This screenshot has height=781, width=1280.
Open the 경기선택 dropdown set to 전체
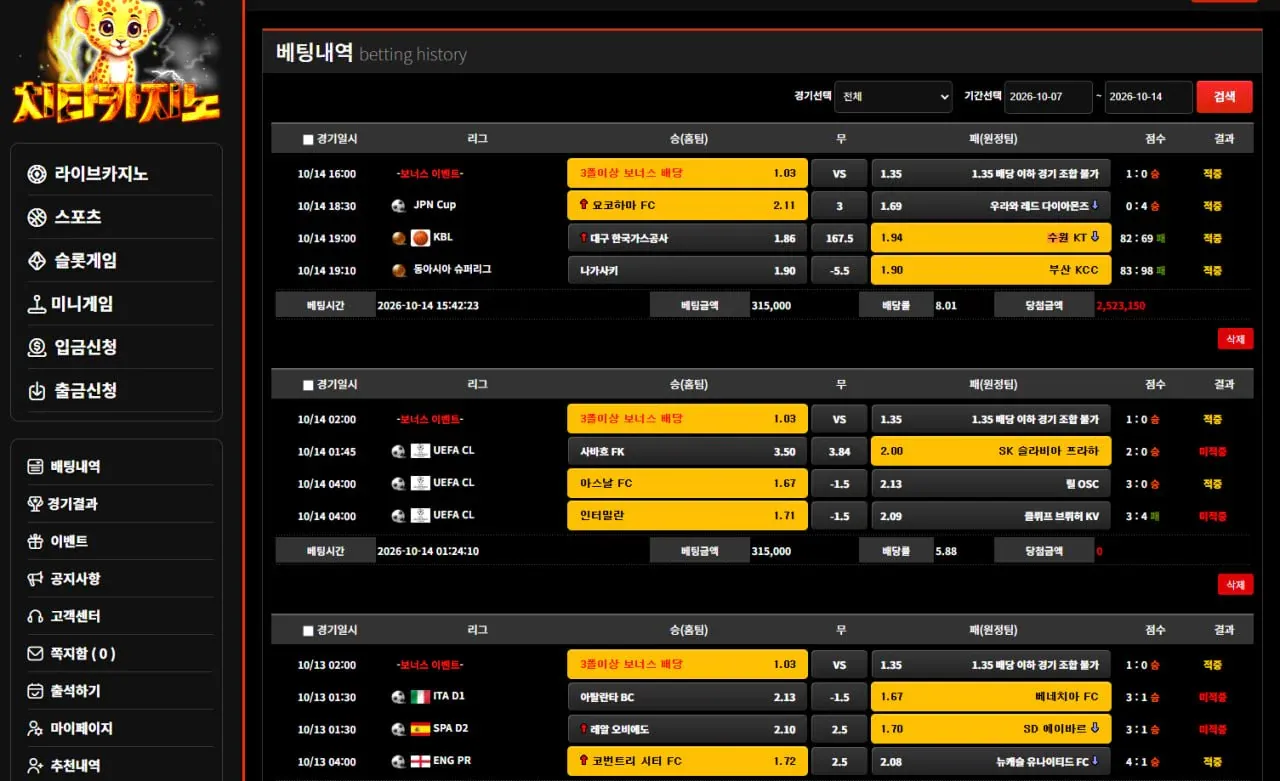pos(893,97)
